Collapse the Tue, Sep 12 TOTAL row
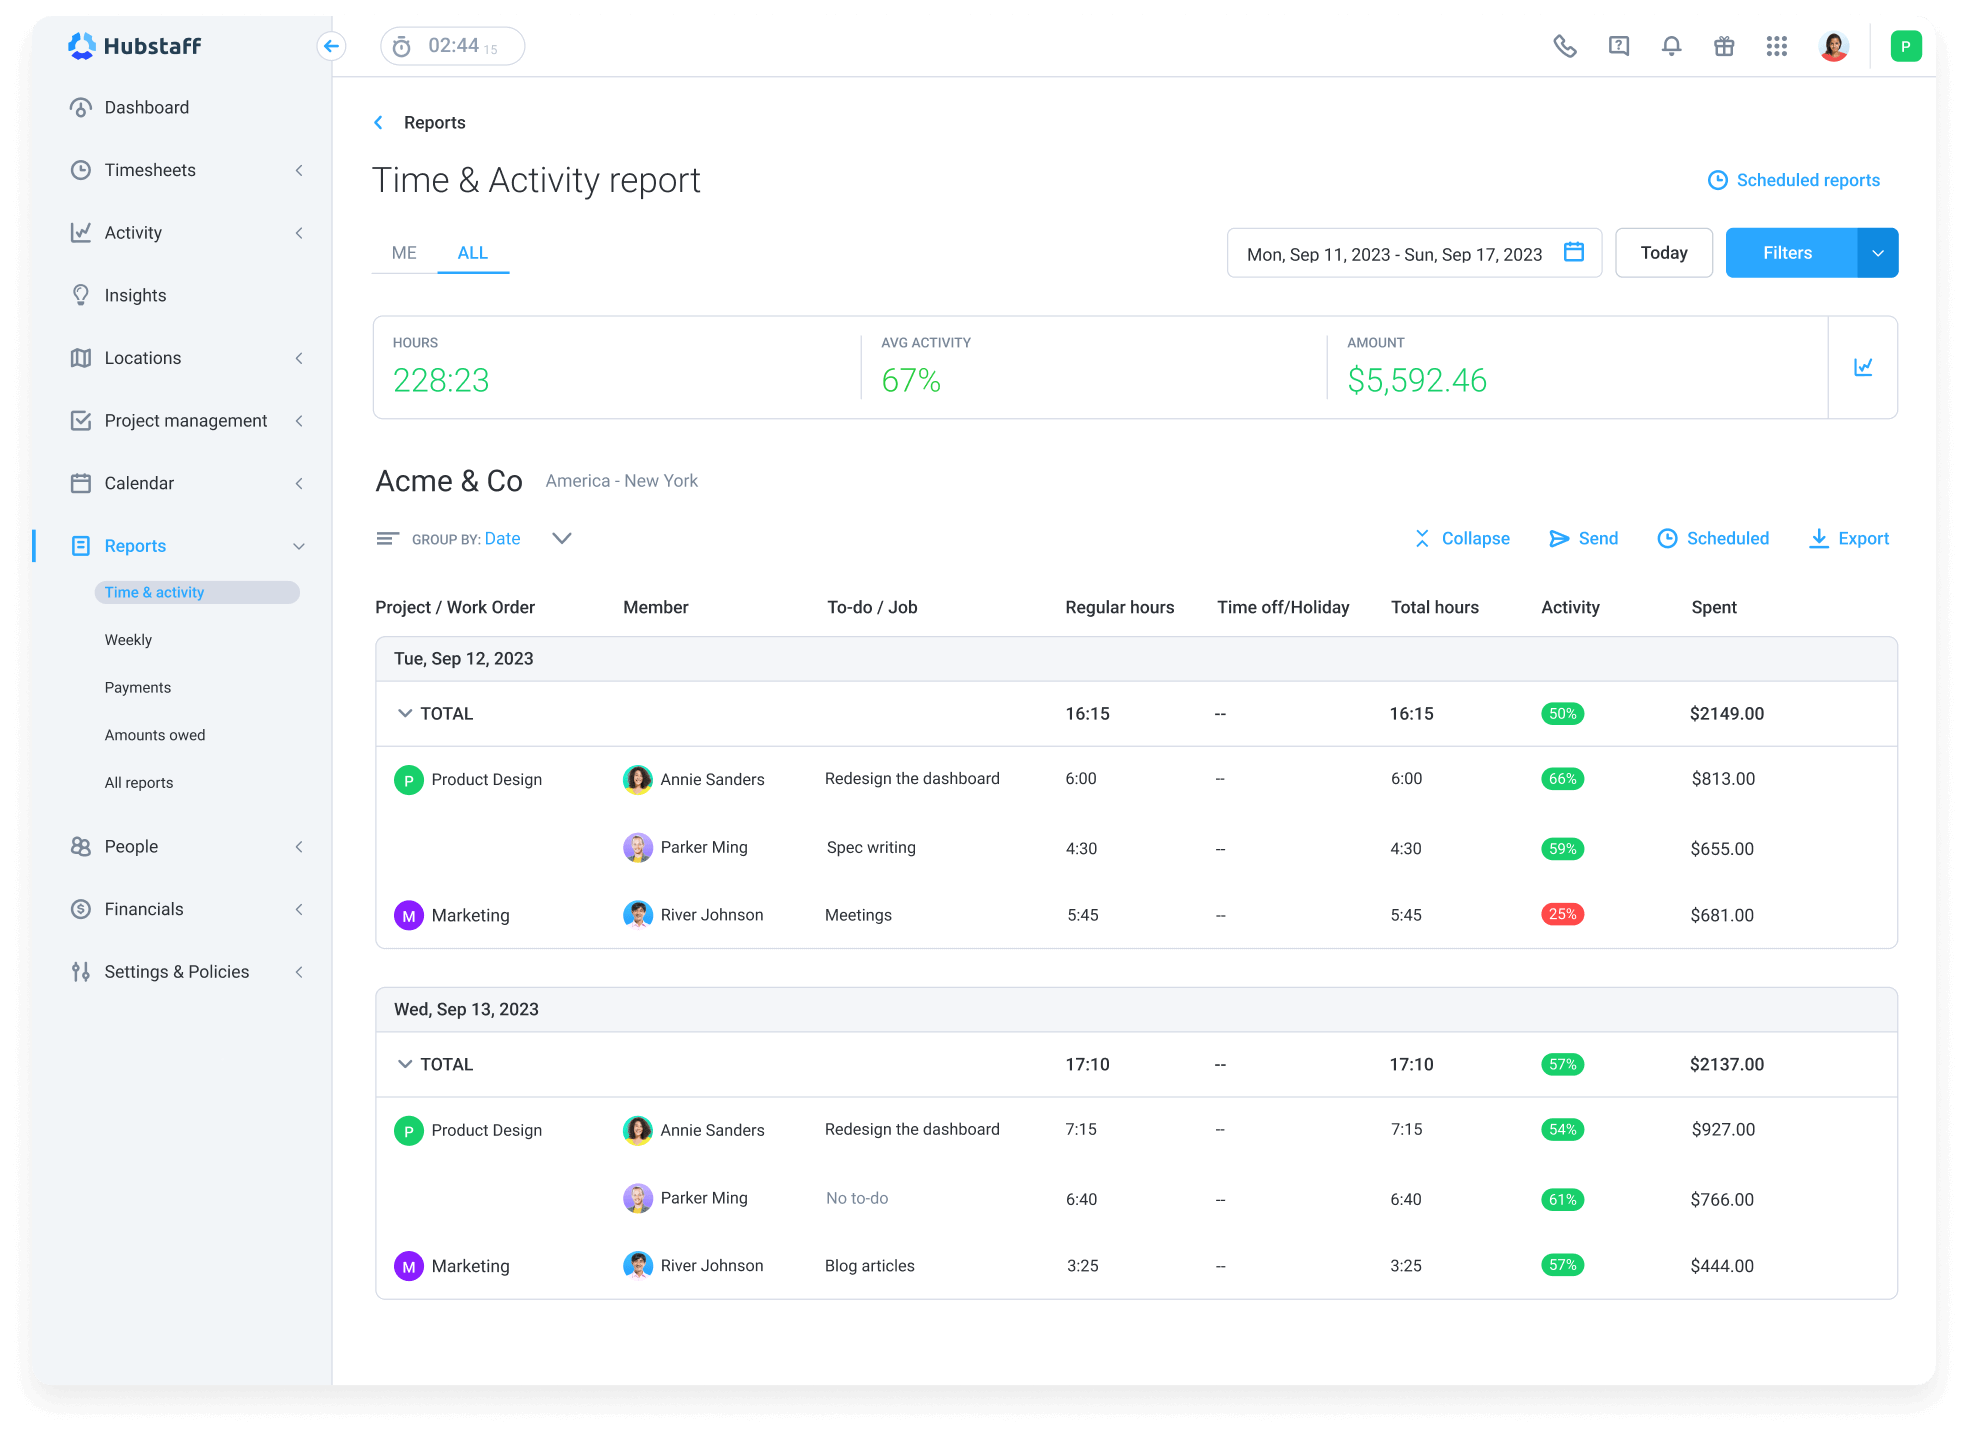This screenshot has width=1968, height=1434. (405, 713)
